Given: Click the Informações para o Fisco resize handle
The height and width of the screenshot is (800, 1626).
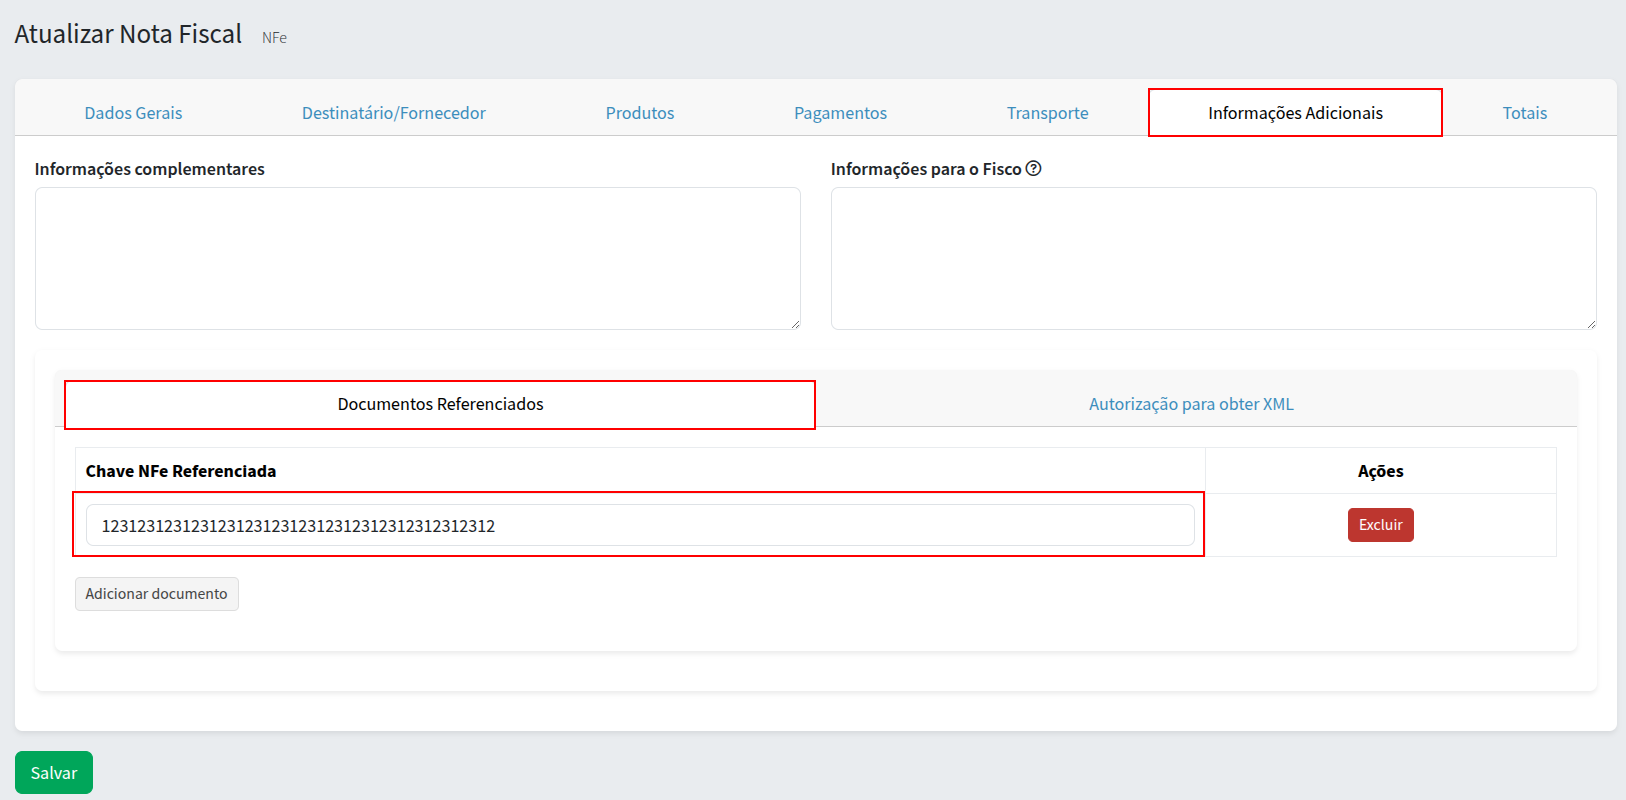Looking at the screenshot, I should (x=1591, y=324).
